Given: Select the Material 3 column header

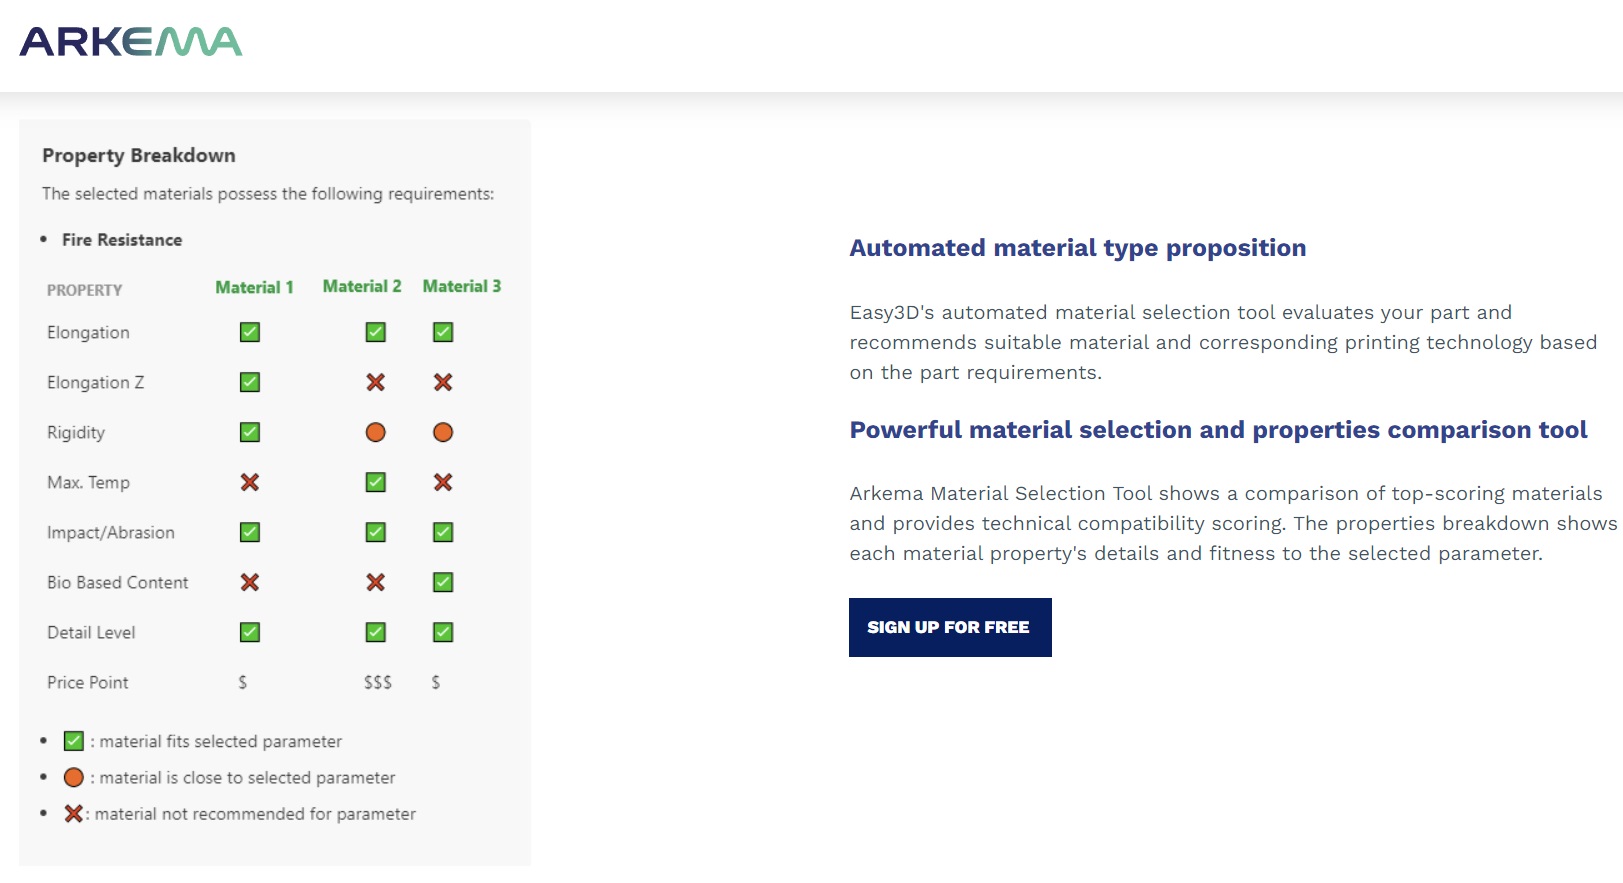Looking at the screenshot, I should [x=462, y=286].
